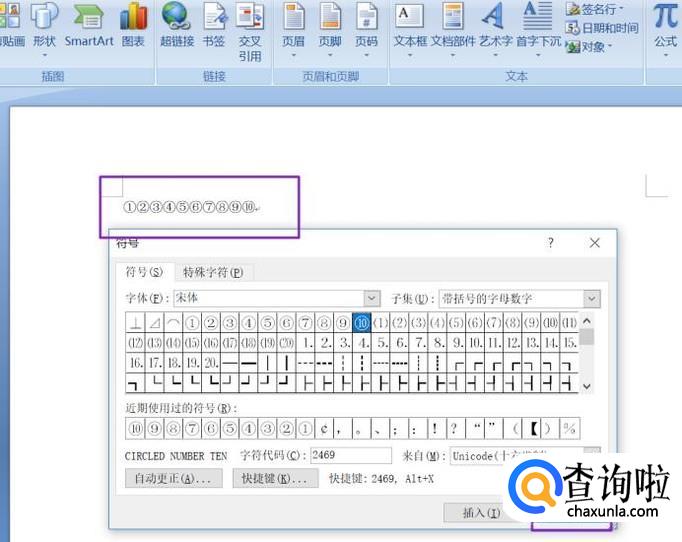The width and height of the screenshot is (682, 542).
Task: Switch to the 特殊字符(P) tab
Action: 213,273
